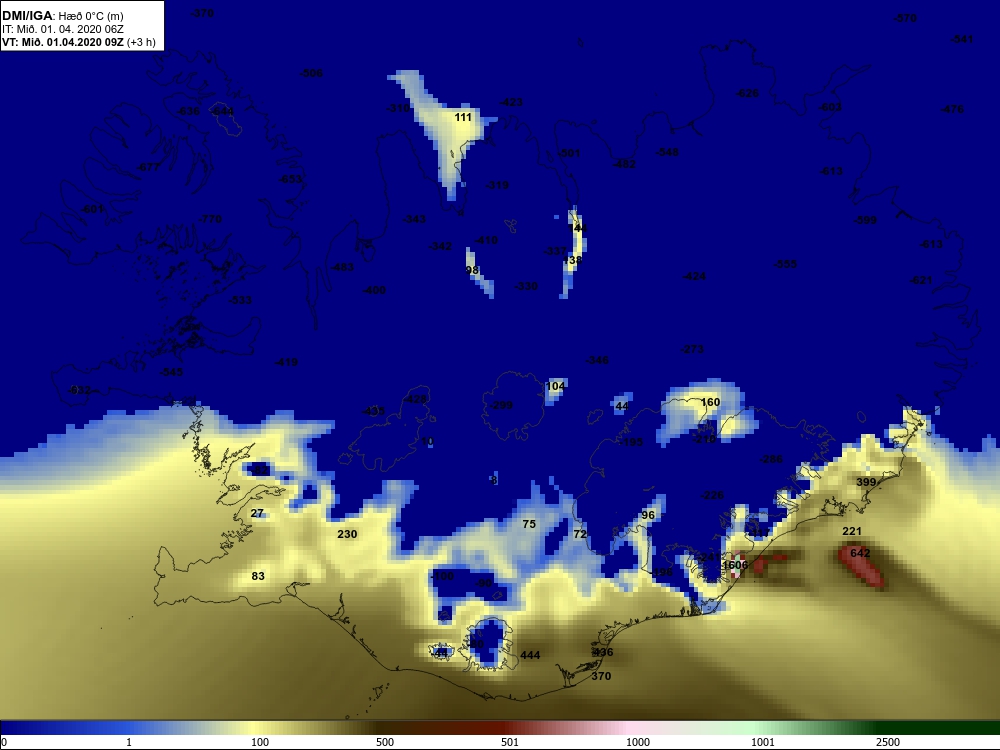Click the pink-white legend band above '1000'
This screenshot has width=1000, height=750.
pos(638,728)
